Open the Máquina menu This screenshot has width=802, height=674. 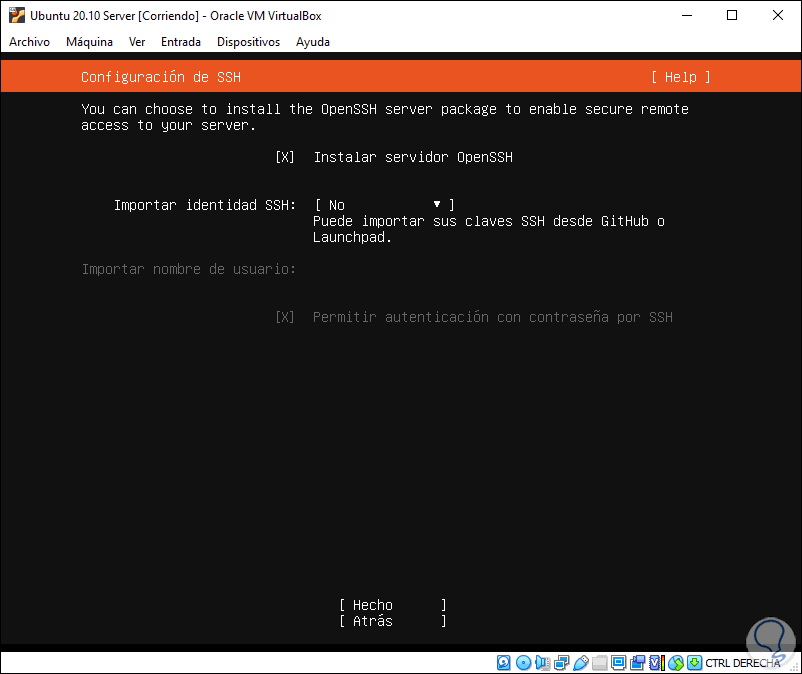pos(90,42)
